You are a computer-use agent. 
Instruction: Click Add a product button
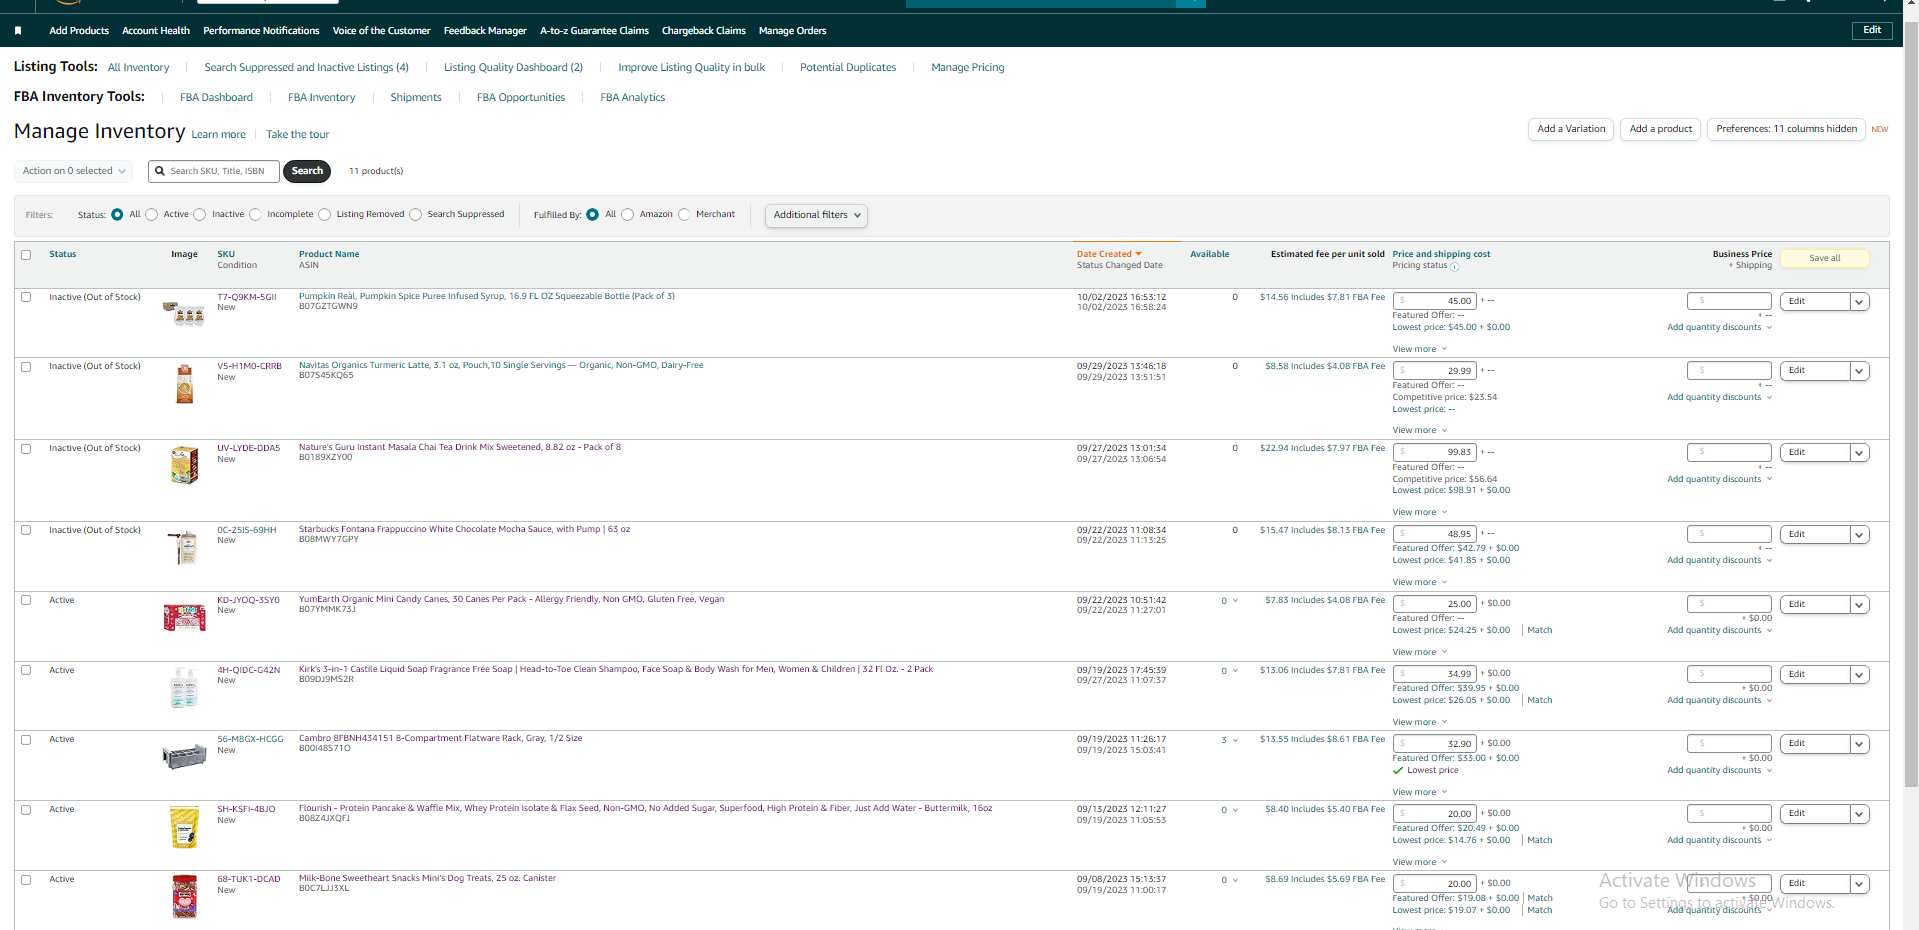tap(1661, 129)
